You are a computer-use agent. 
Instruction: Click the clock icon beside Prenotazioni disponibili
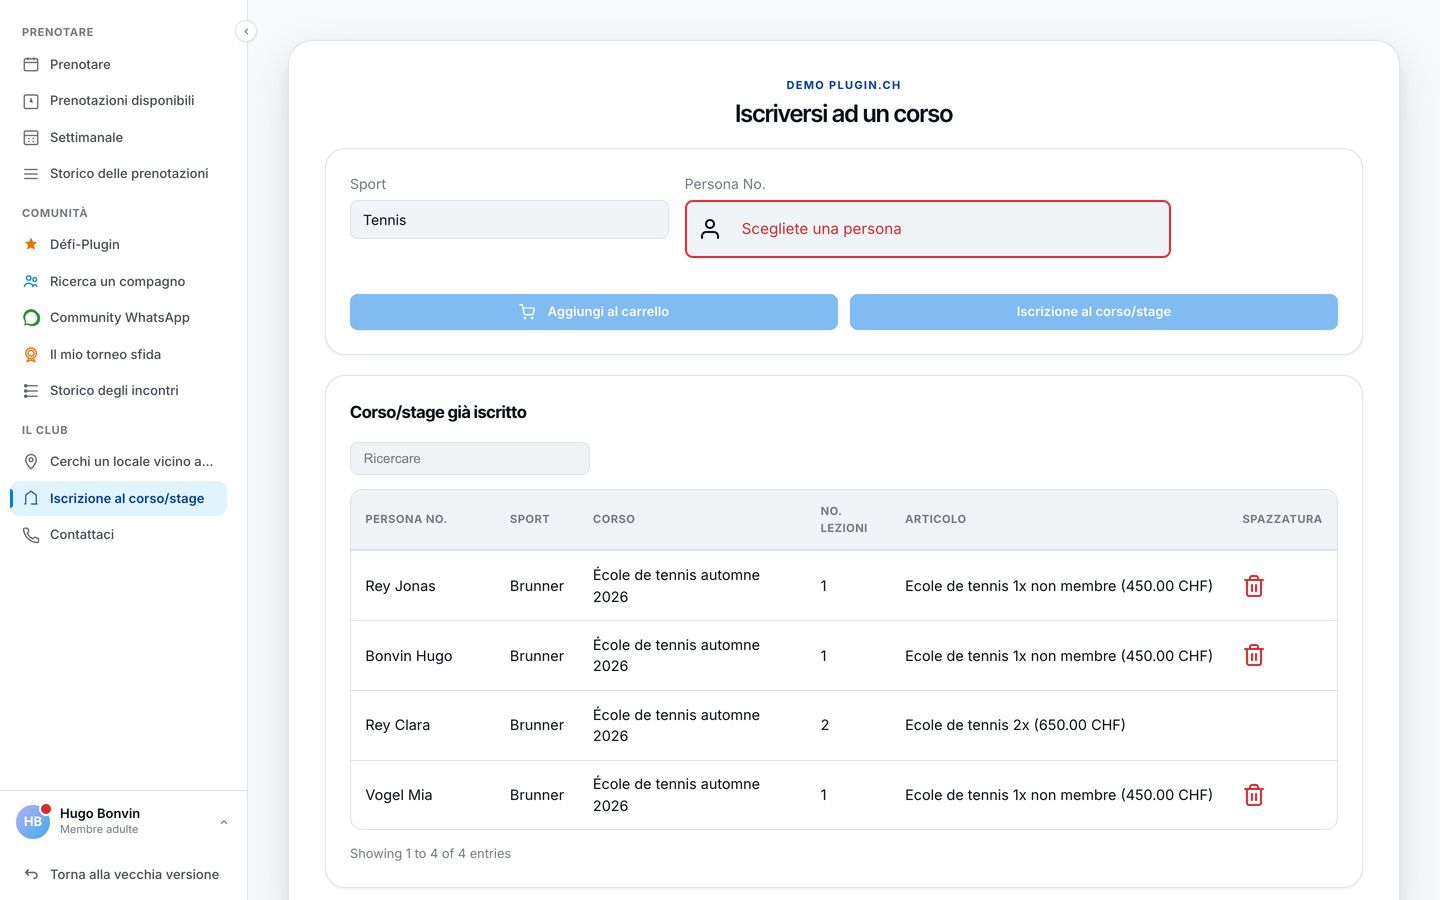pyautogui.click(x=31, y=101)
